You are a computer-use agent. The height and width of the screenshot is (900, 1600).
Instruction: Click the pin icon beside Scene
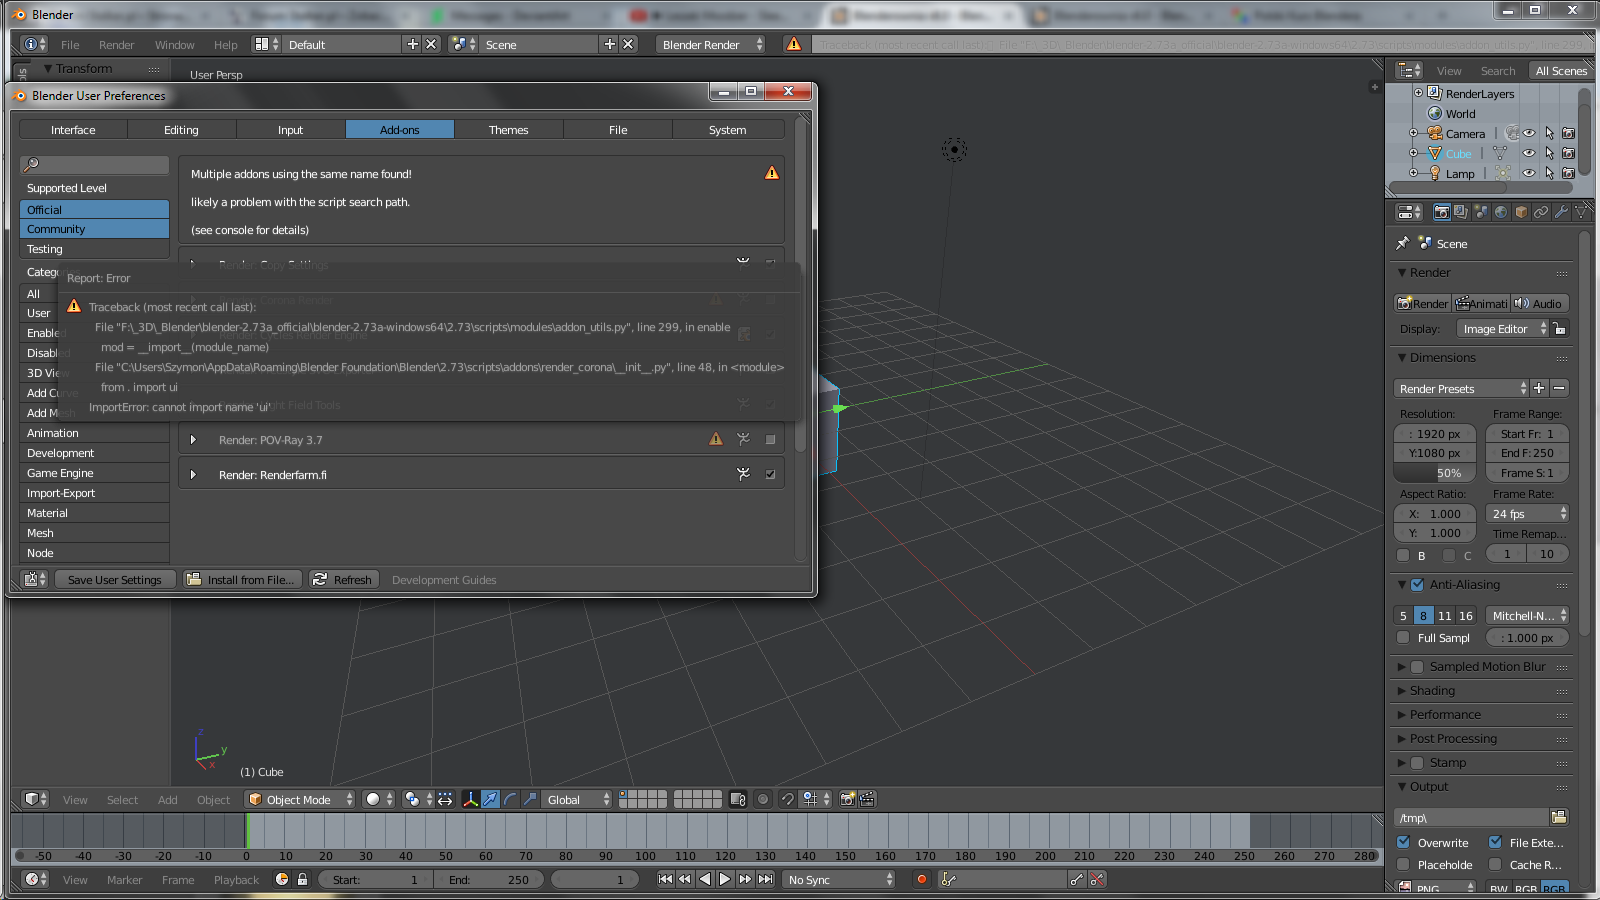(x=1403, y=243)
